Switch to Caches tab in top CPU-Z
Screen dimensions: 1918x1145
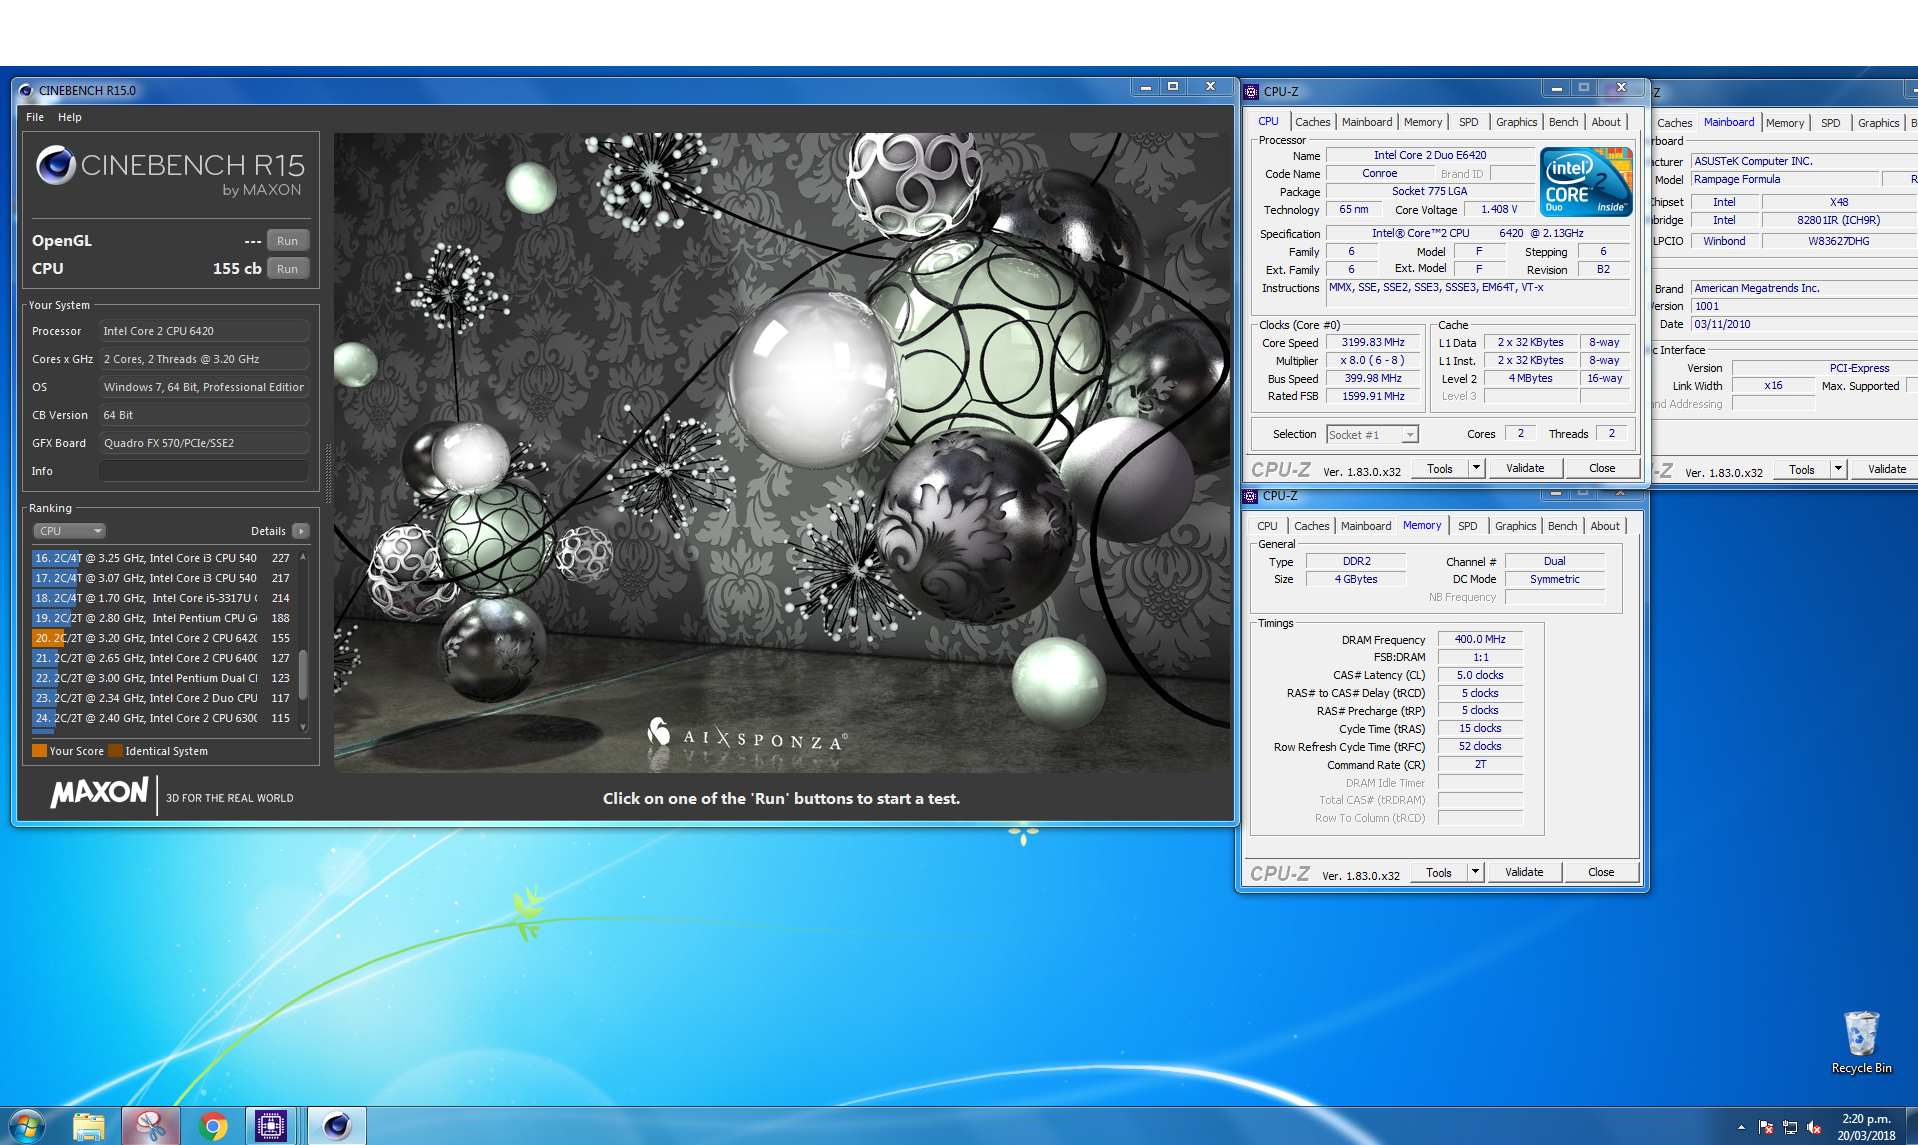tap(1313, 122)
